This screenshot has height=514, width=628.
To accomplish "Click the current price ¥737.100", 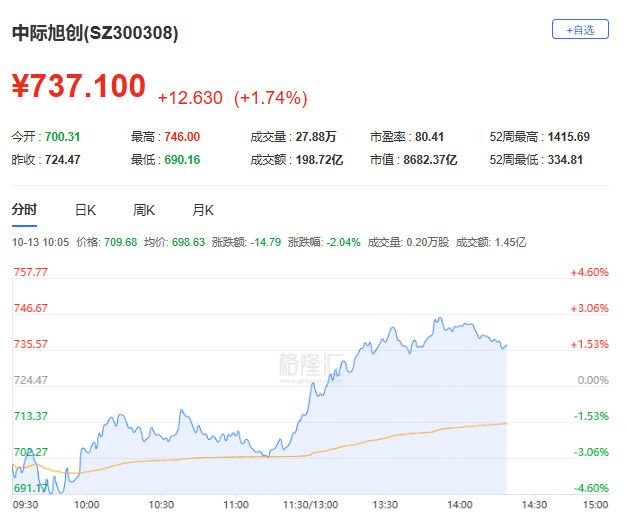I will [78, 86].
